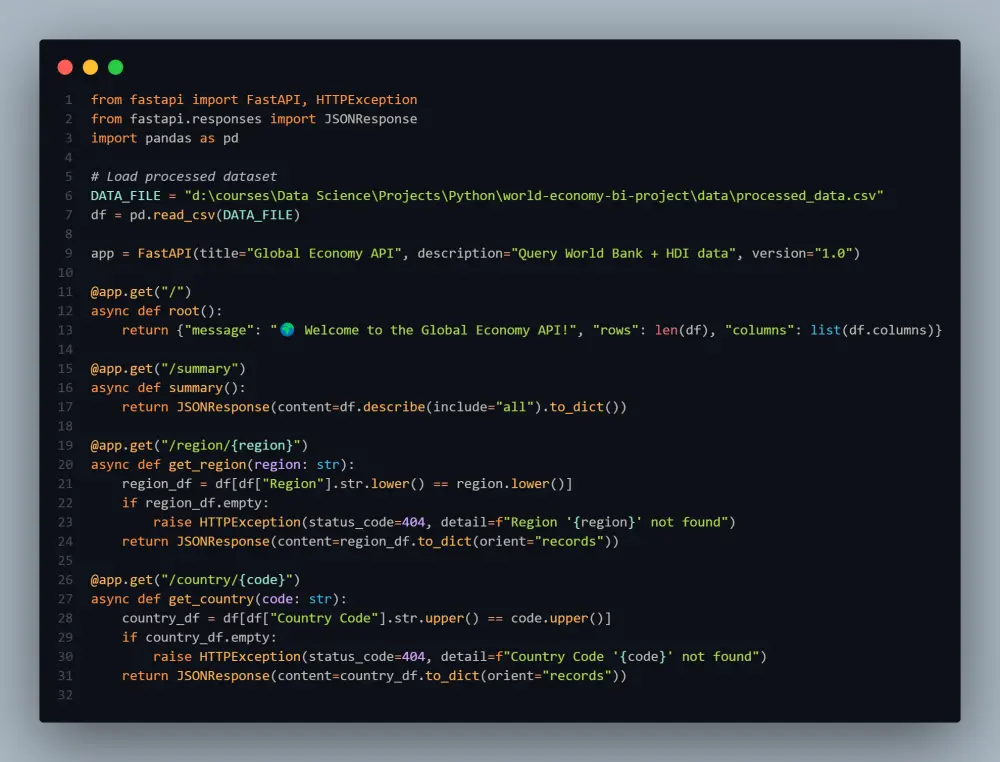The height and width of the screenshot is (762, 1000).
Task: Click 'import pandas as pd' line
Action: coord(165,138)
